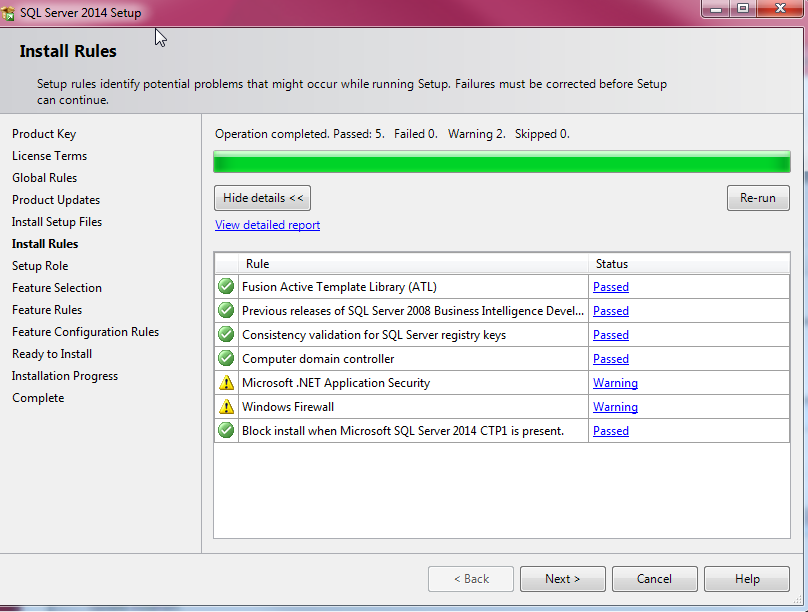Close the SQL Server 2014 Setup window
This screenshot has height=612, width=808.
(x=780, y=9)
